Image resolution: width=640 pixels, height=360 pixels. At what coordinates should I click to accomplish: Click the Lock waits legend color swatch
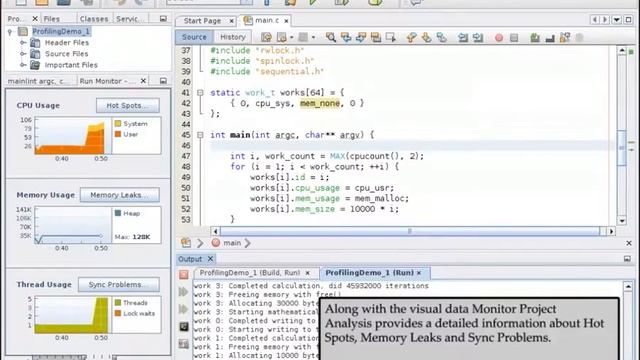click(x=118, y=313)
